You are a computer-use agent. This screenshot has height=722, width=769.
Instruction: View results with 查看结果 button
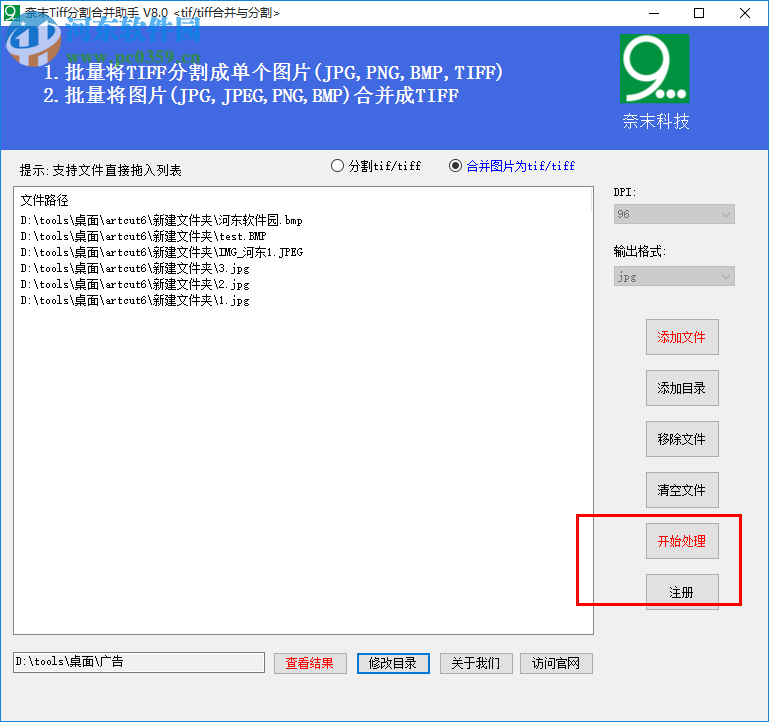tap(310, 663)
